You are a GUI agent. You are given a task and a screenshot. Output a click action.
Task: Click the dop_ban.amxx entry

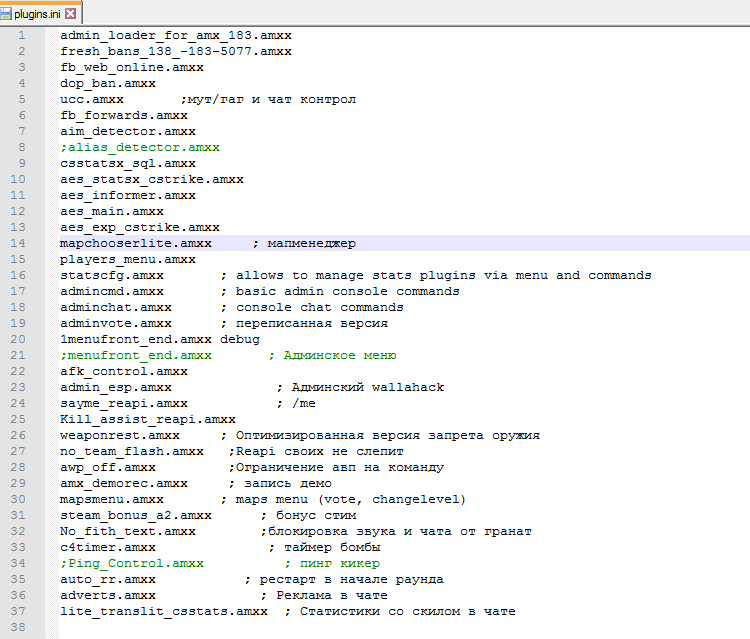tap(108, 83)
